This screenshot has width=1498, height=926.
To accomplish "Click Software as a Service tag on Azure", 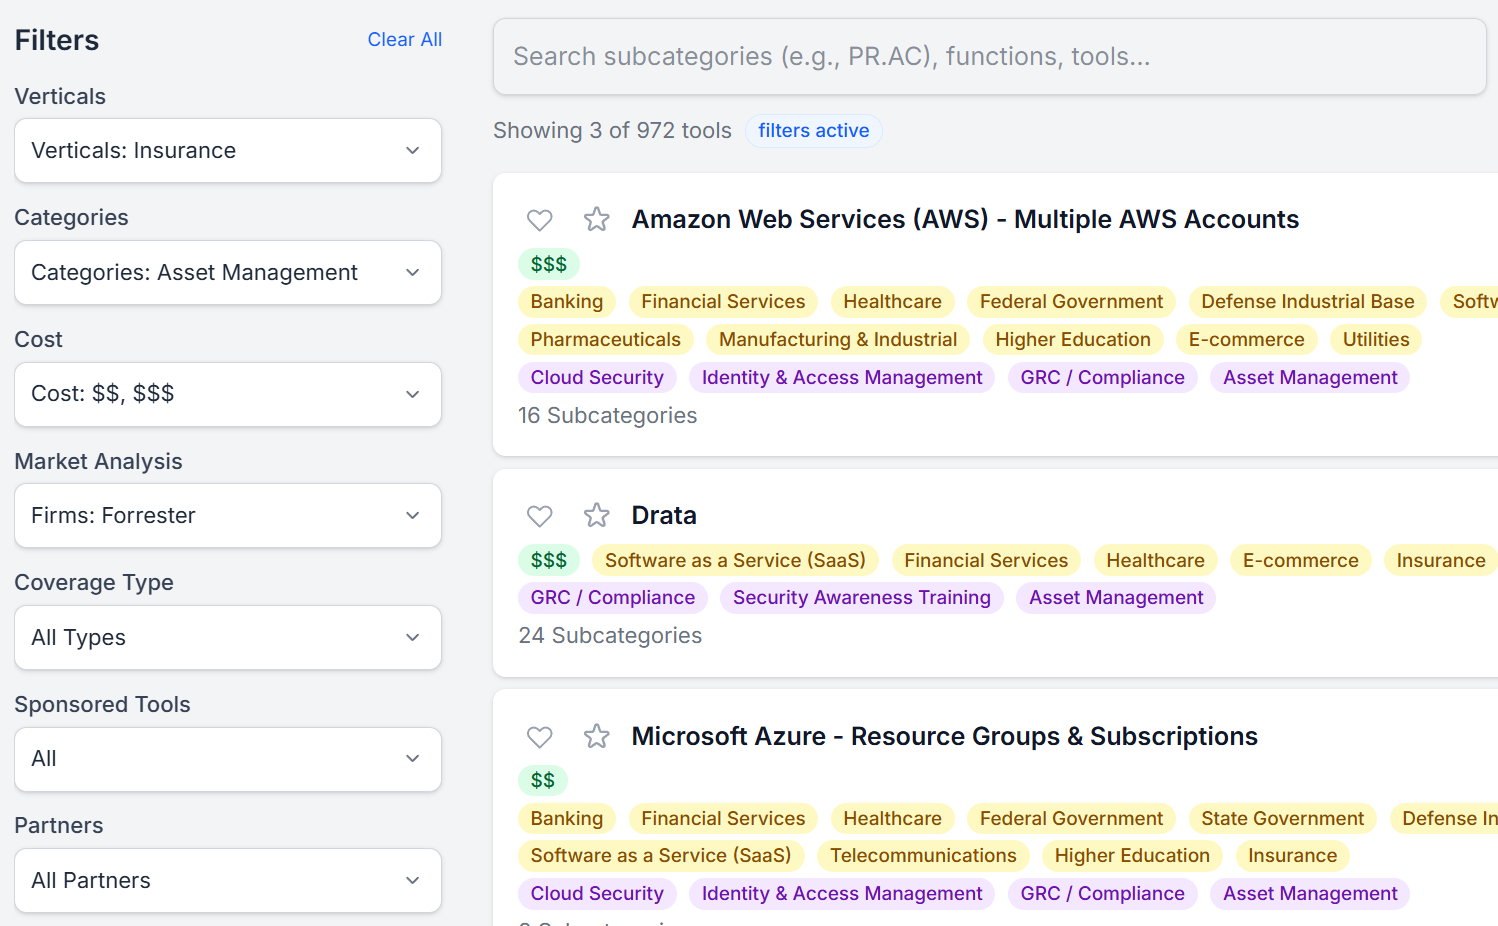I will click(661, 856).
